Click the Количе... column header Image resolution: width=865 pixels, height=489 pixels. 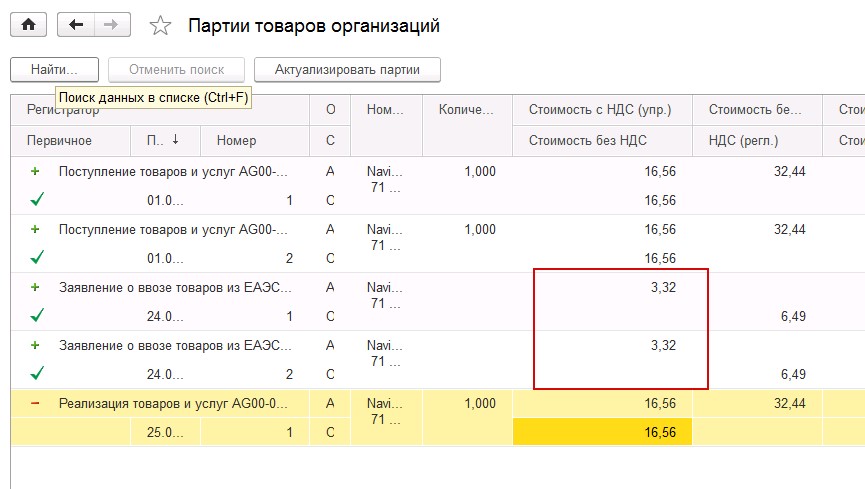coord(467,110)
